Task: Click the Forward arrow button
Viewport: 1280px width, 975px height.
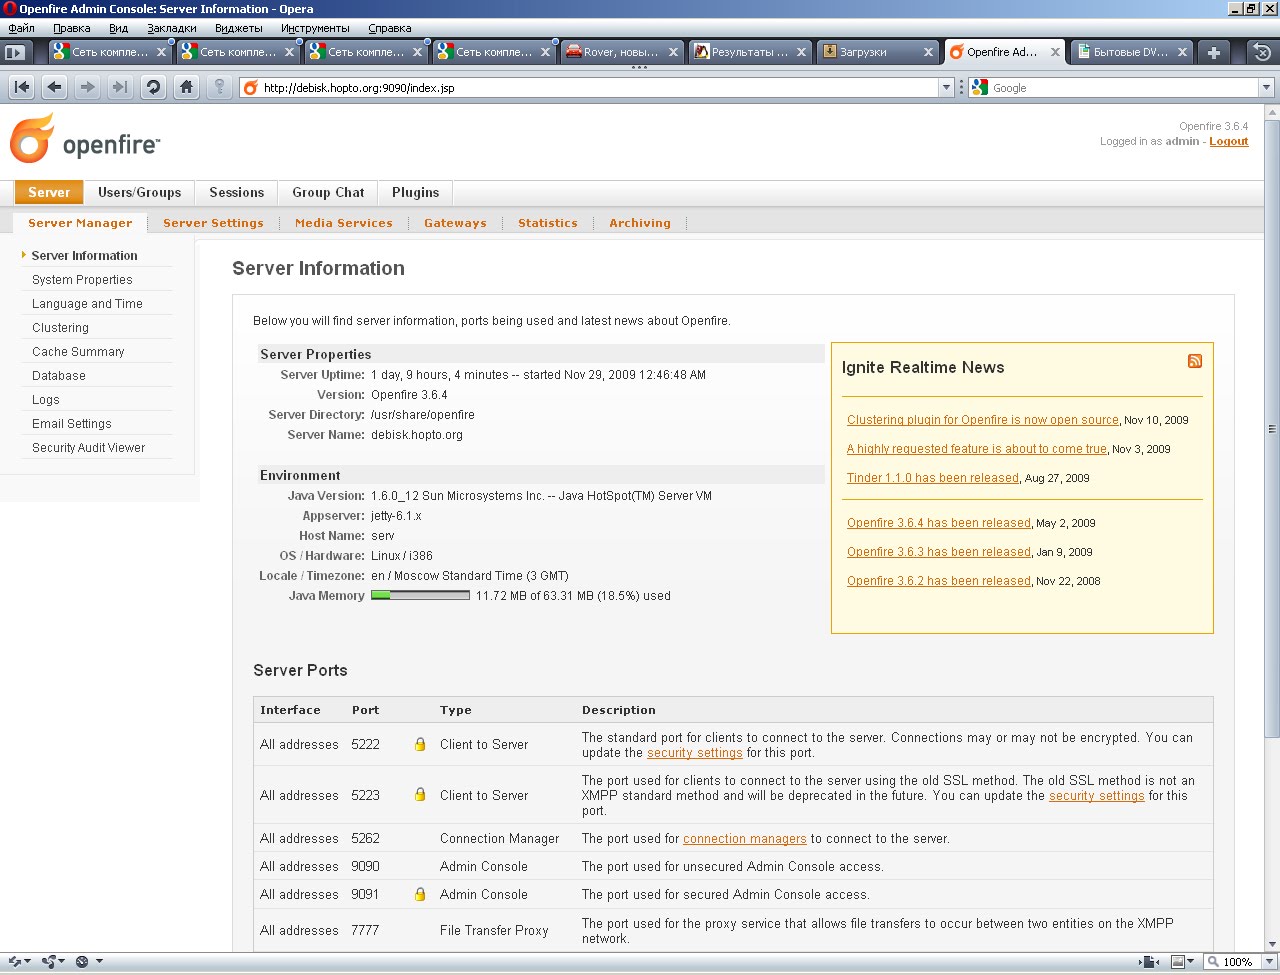Action: [x=88, y=87]
